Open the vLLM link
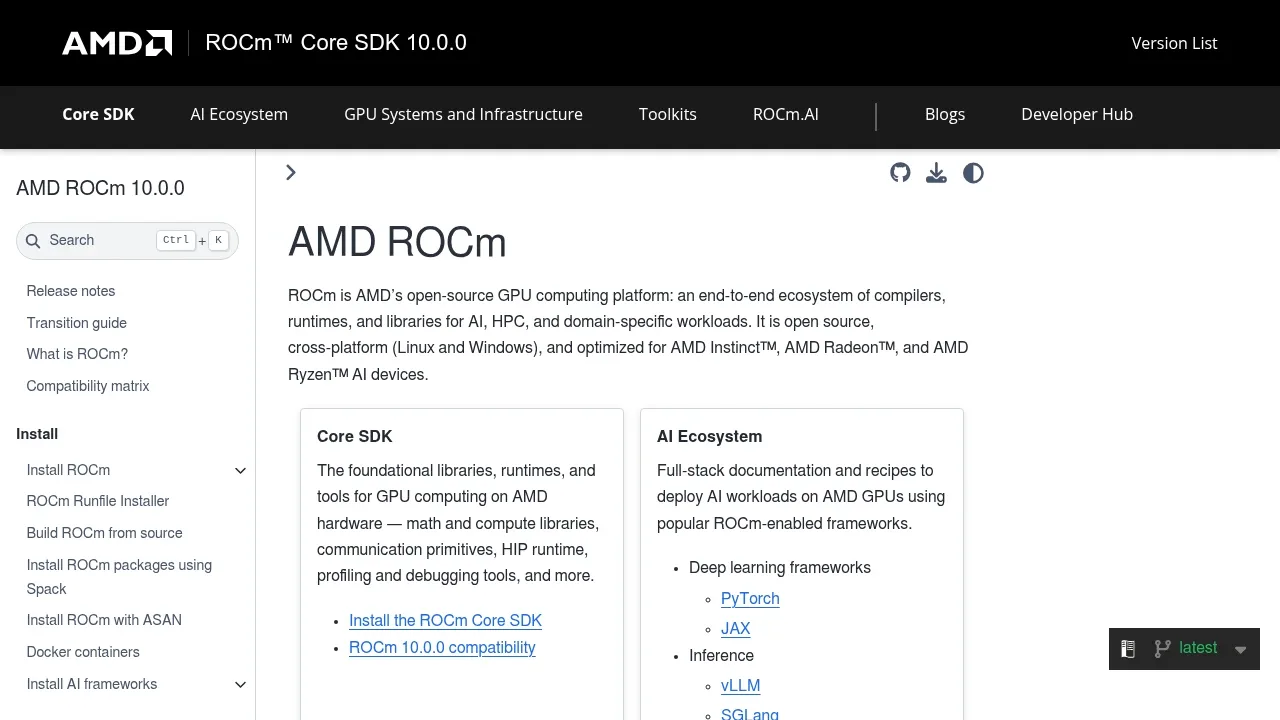The width and height of the screenshot is (1280, 720). click(x=741, y=686)
